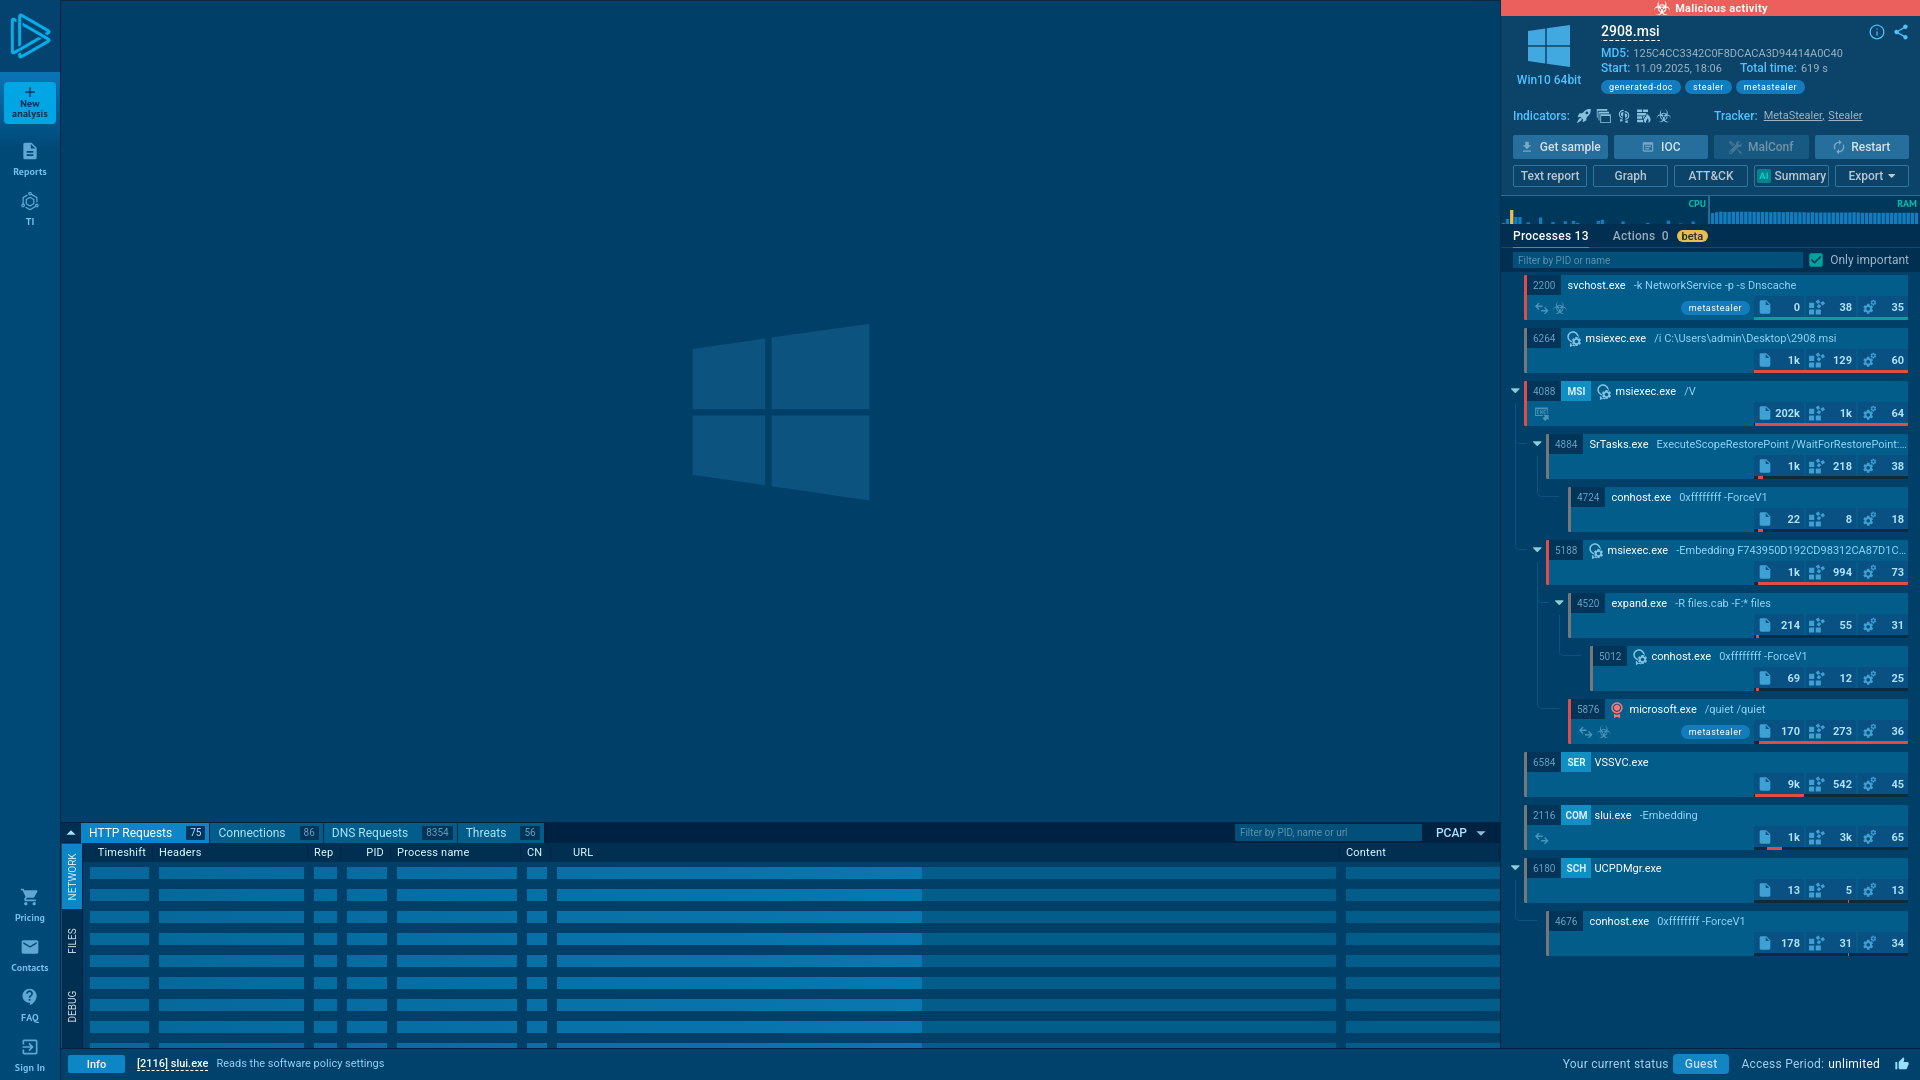
Task: Click the executable dropped icon under msiexec.exe 4088
Action: pyautogui.click(x=1541, y=413)
